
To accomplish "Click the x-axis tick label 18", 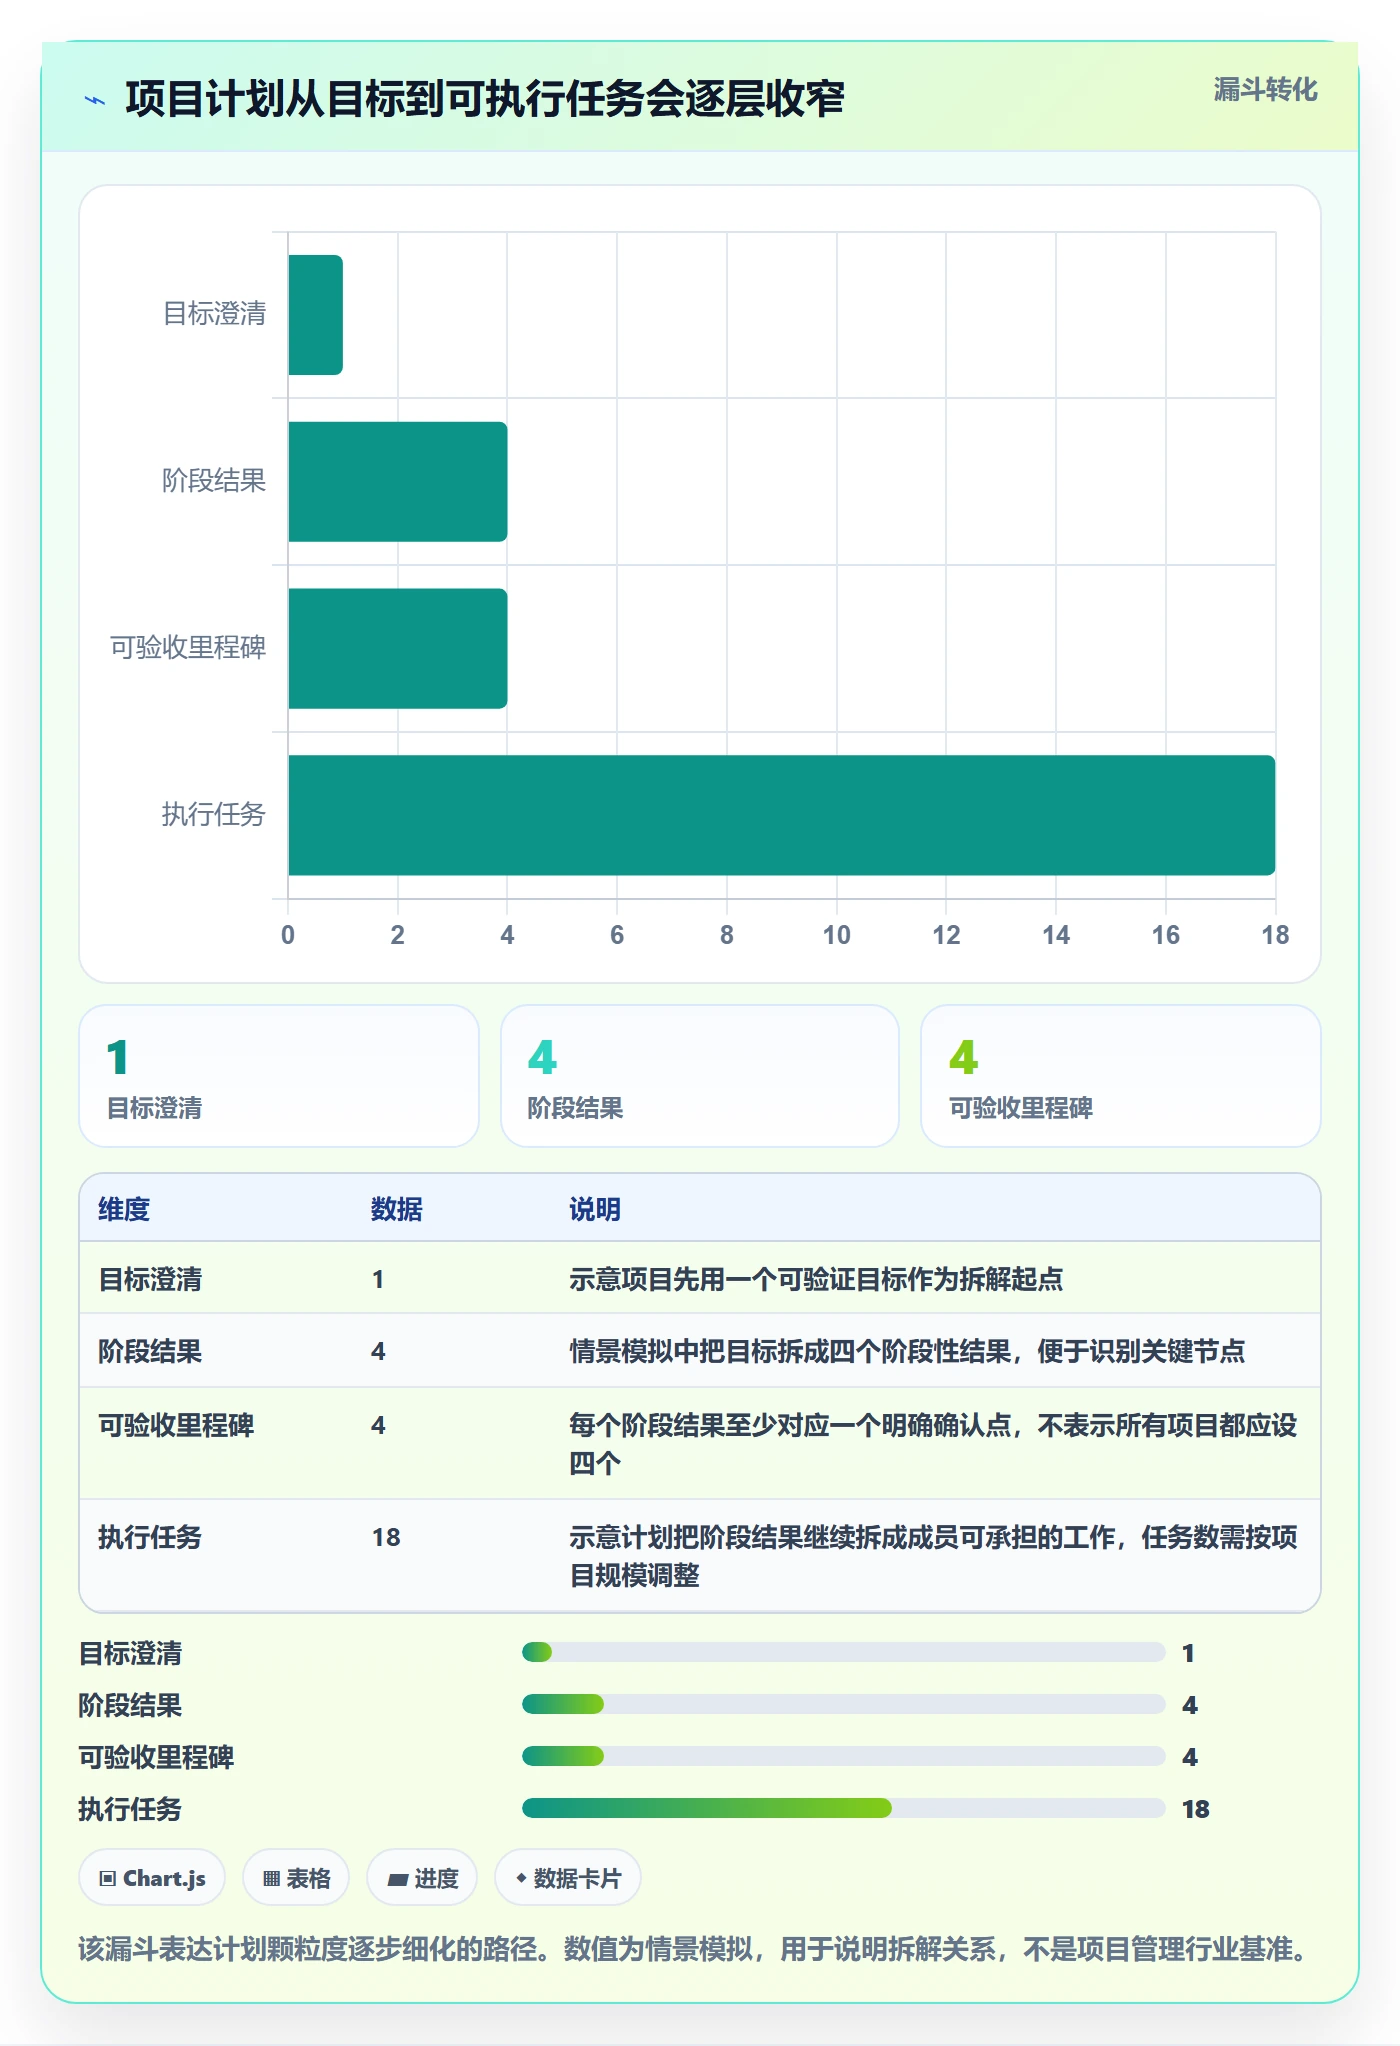I will tap(1275, 935).
